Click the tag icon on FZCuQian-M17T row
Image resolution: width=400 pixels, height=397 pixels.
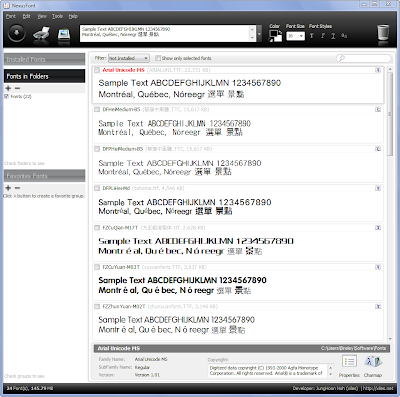378,228
